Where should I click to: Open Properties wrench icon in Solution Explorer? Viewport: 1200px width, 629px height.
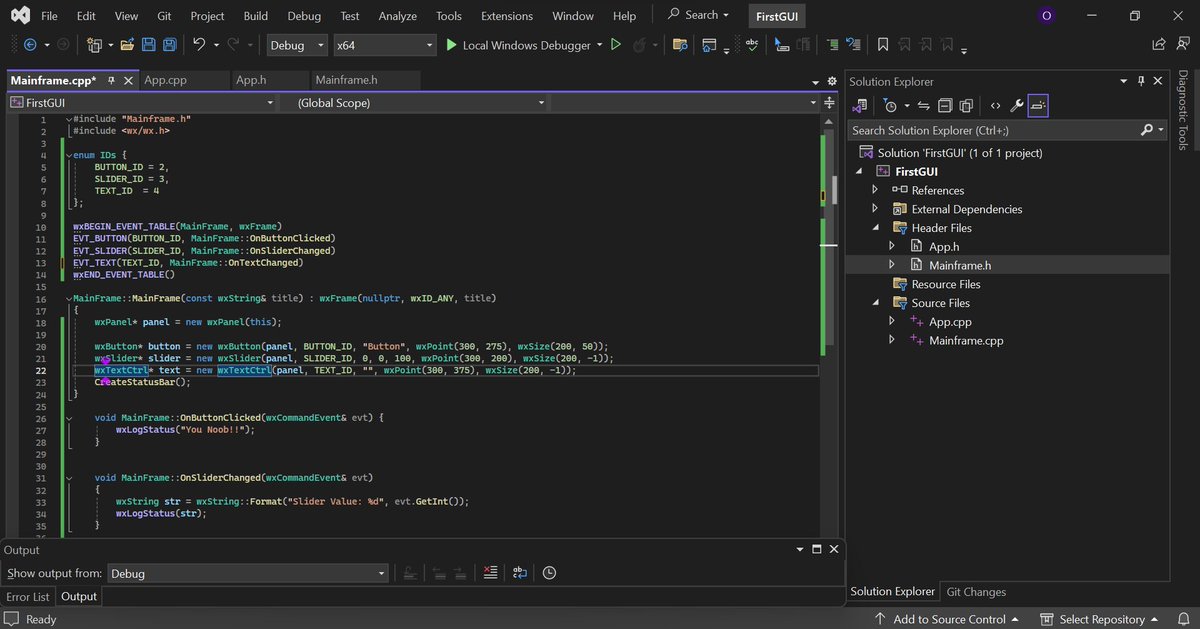tap(1017, 105)
